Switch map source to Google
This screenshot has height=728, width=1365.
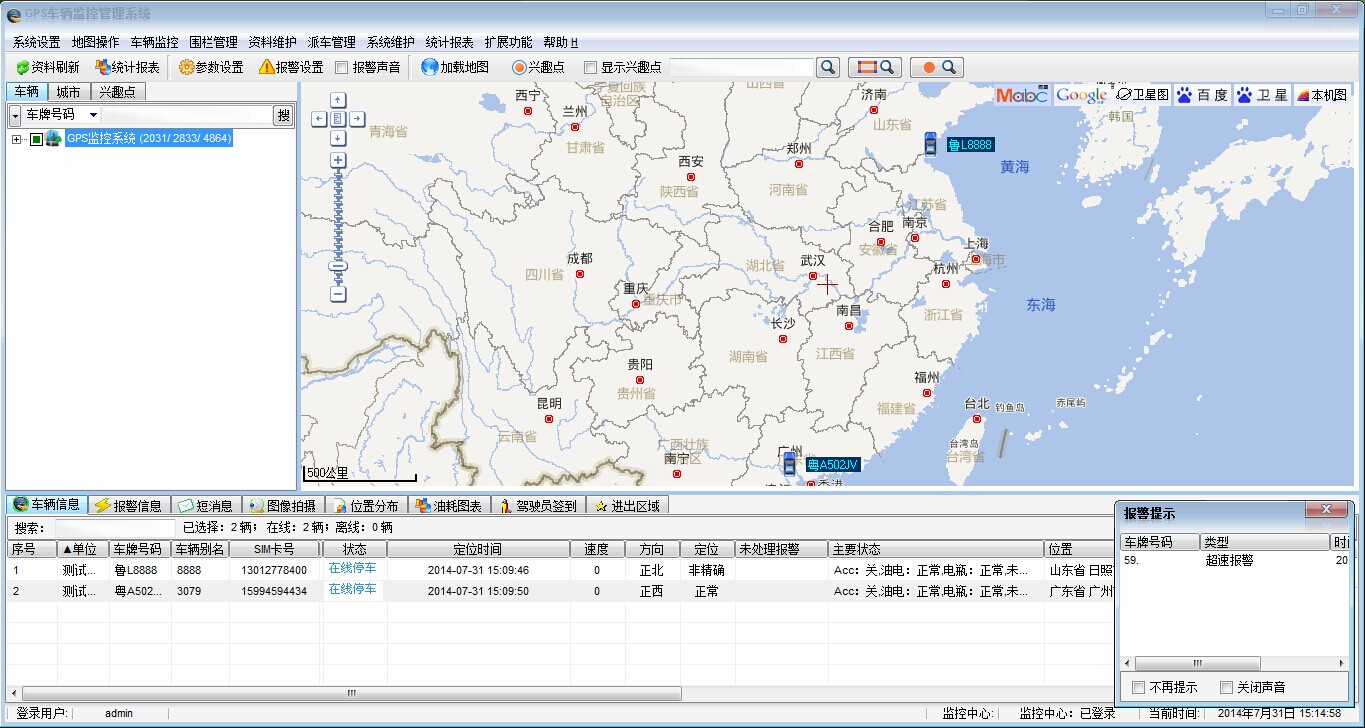click(x=1081, y=95)
